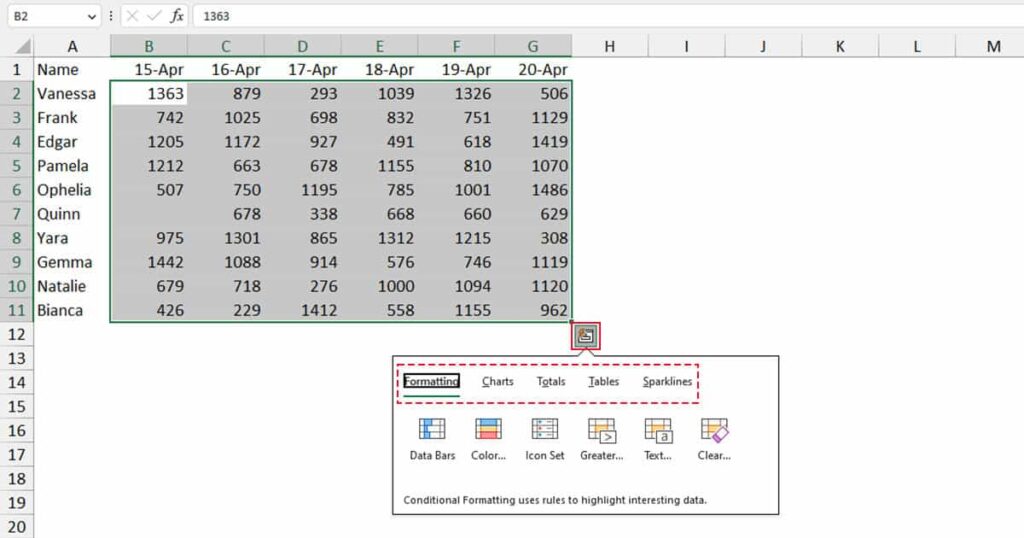
Task: Click the Vanessa name cell
Action: (72, 93)
